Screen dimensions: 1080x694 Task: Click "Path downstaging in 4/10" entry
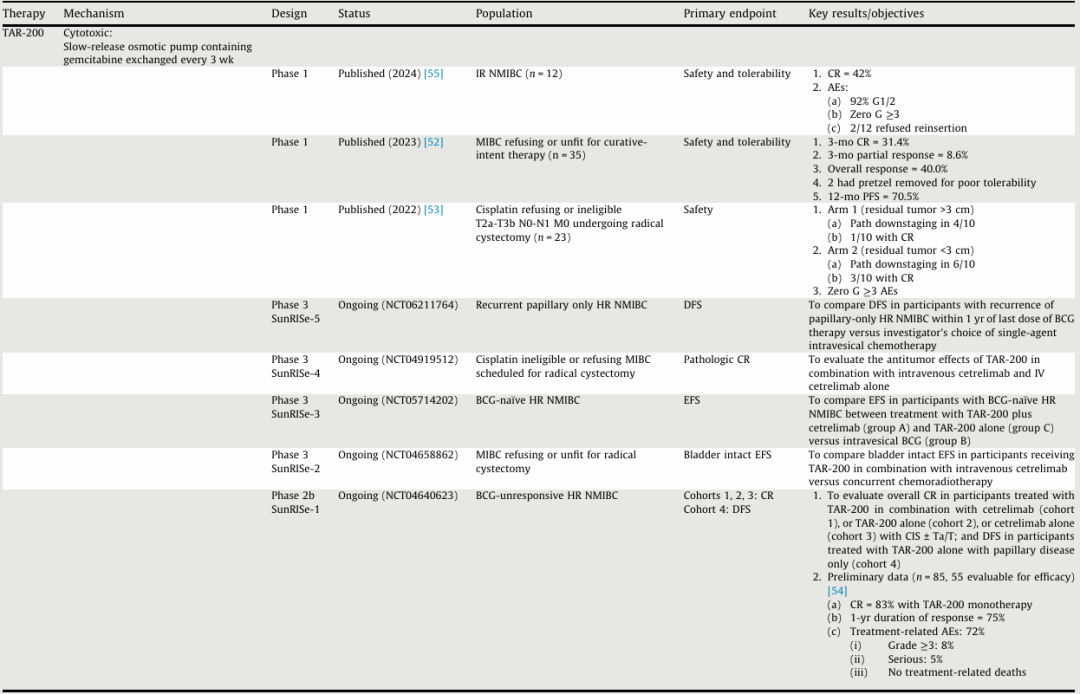pos(912,223)
